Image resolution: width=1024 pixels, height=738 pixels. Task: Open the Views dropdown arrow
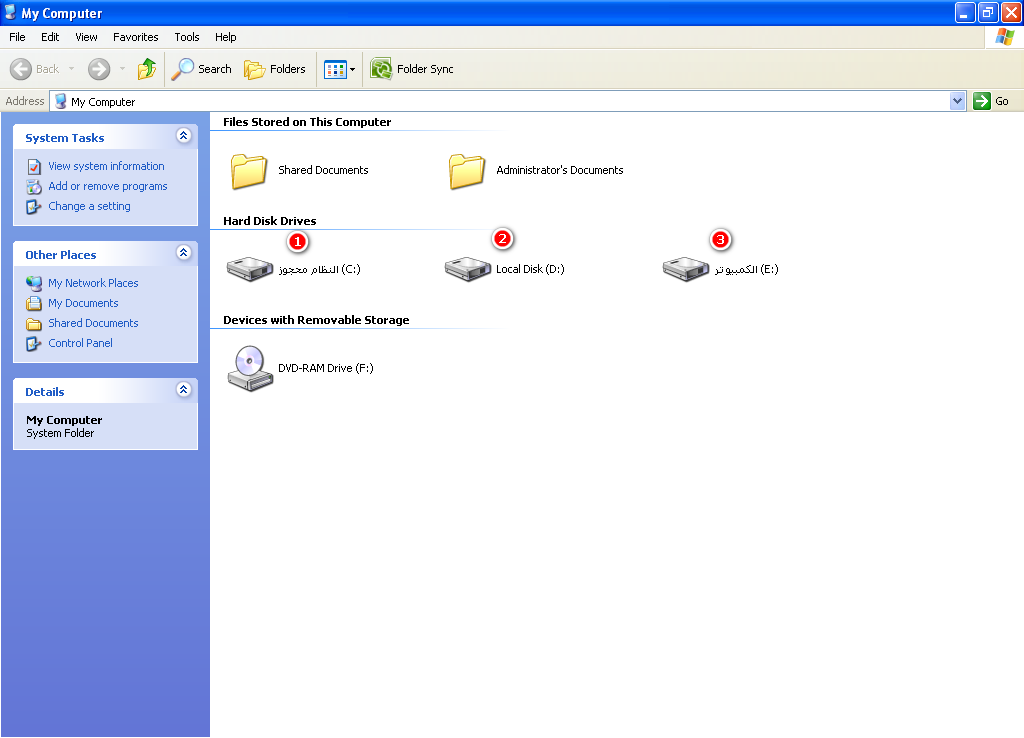[x=353, y=69]
